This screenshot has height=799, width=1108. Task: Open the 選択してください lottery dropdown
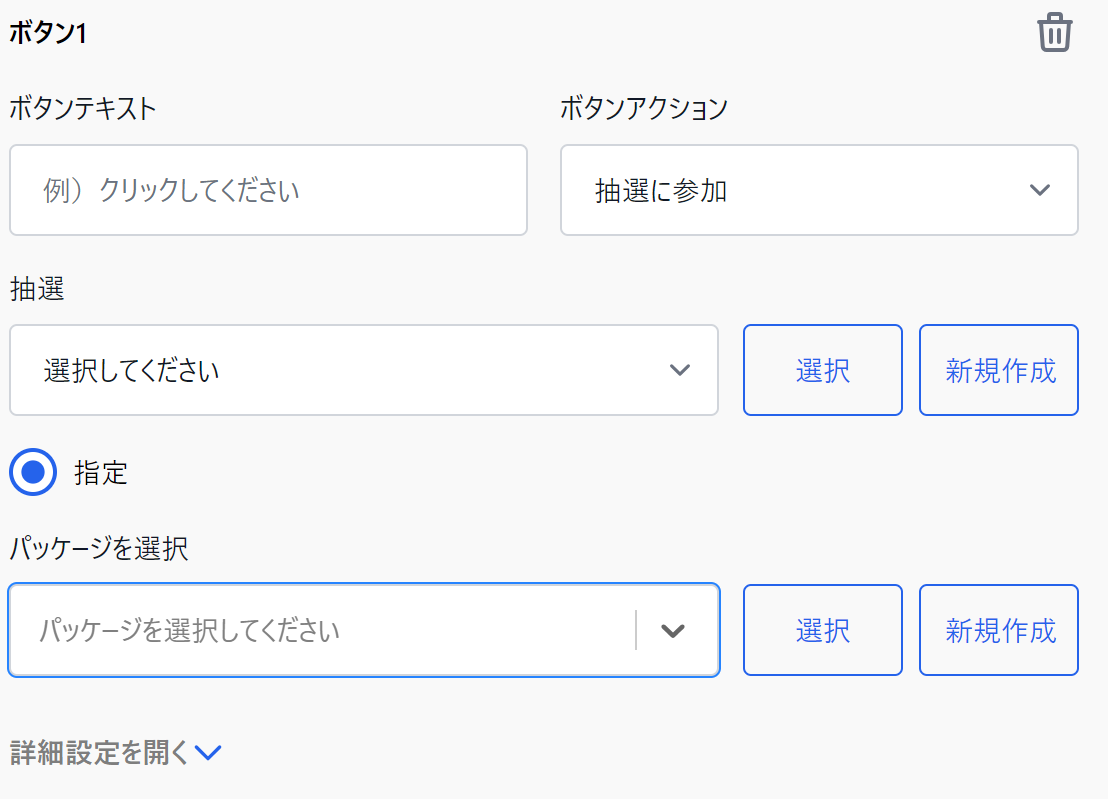point(364,370)
